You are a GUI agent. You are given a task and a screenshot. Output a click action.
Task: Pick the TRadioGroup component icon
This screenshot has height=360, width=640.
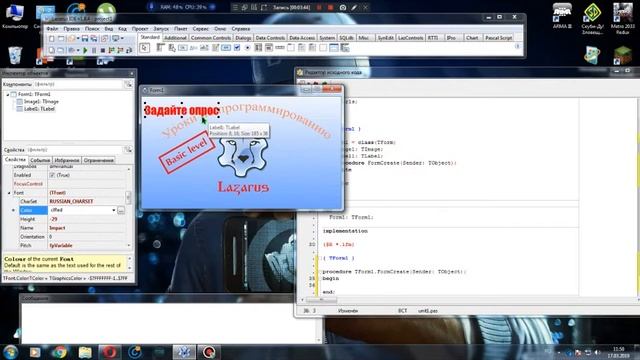click(x=301, y=48)
